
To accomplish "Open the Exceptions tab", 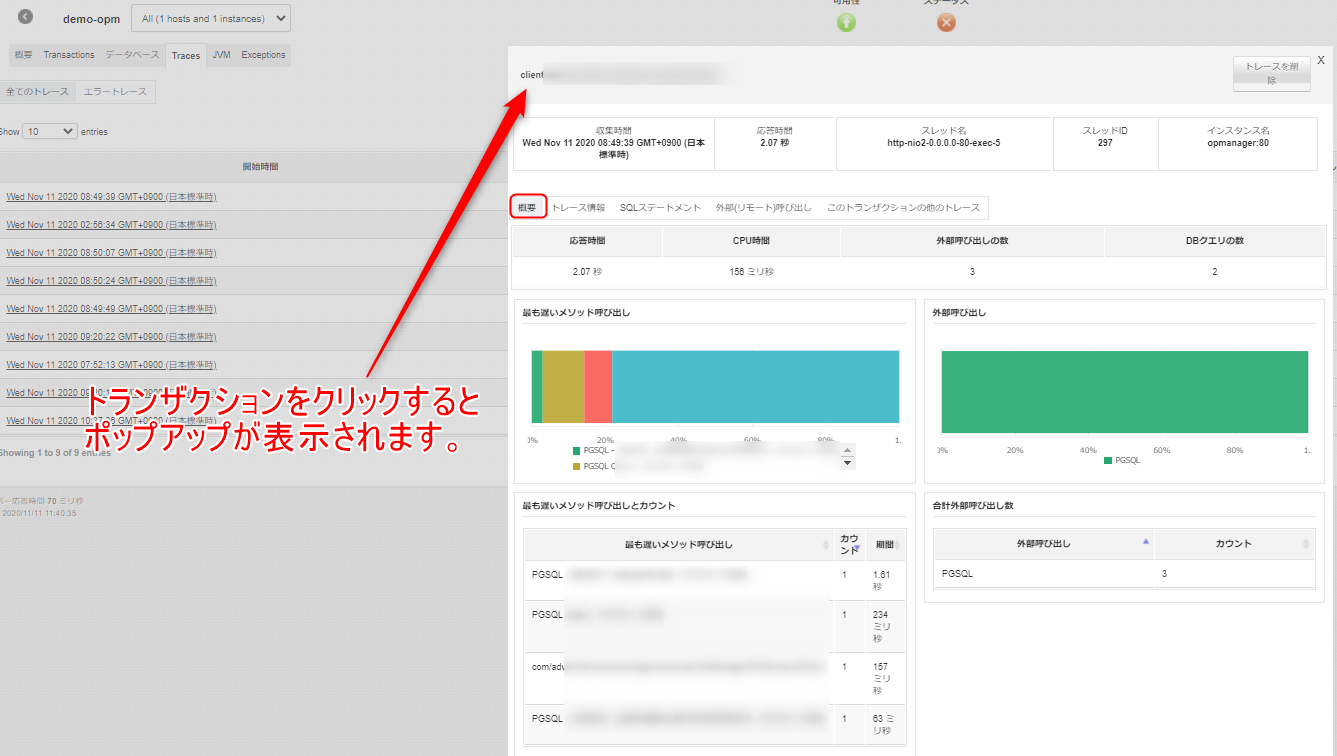I will [x=263, y=55].
